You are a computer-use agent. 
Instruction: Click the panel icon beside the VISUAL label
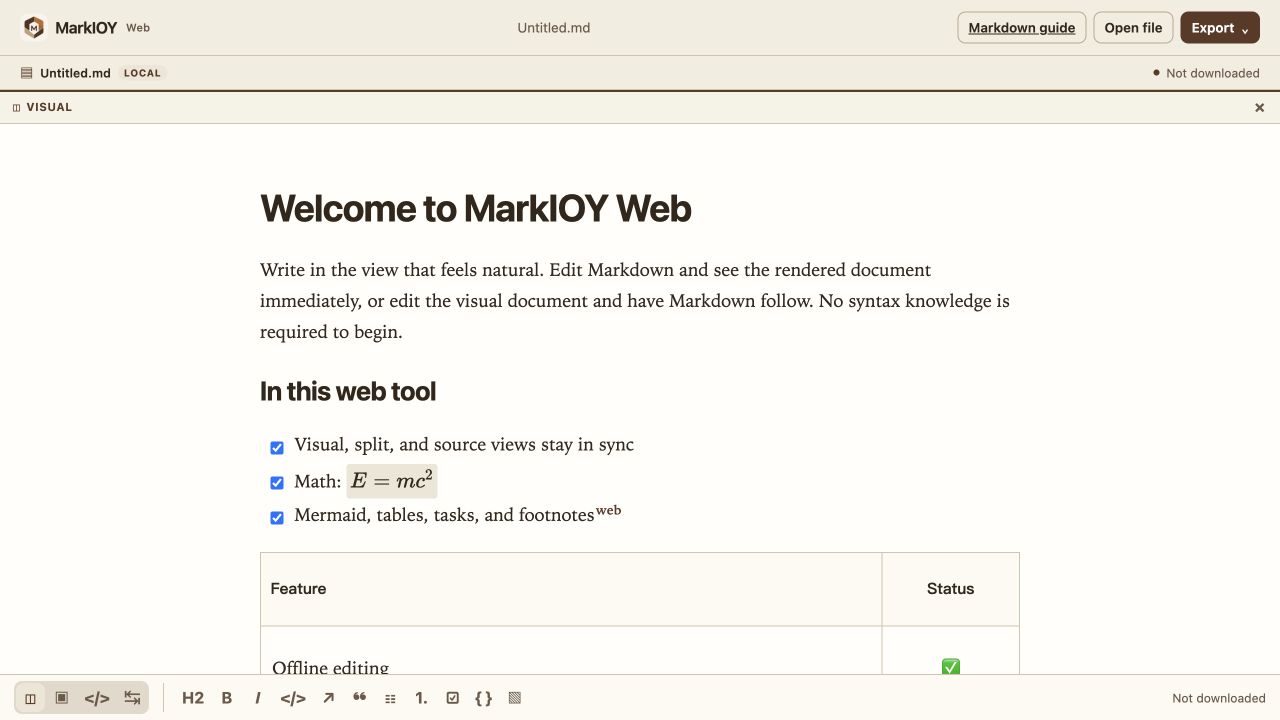[16, 107]
